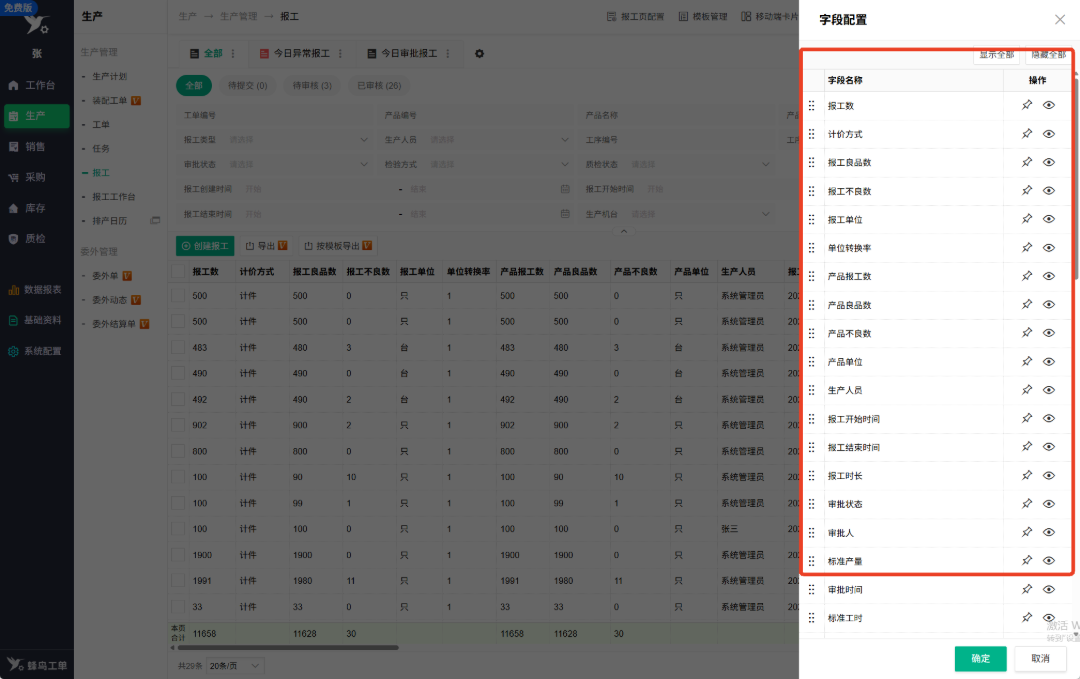This screenshot has height=679, width=1080.
Task: Click 取消 in field configuration panel
Action: (x=1040, y=658)
